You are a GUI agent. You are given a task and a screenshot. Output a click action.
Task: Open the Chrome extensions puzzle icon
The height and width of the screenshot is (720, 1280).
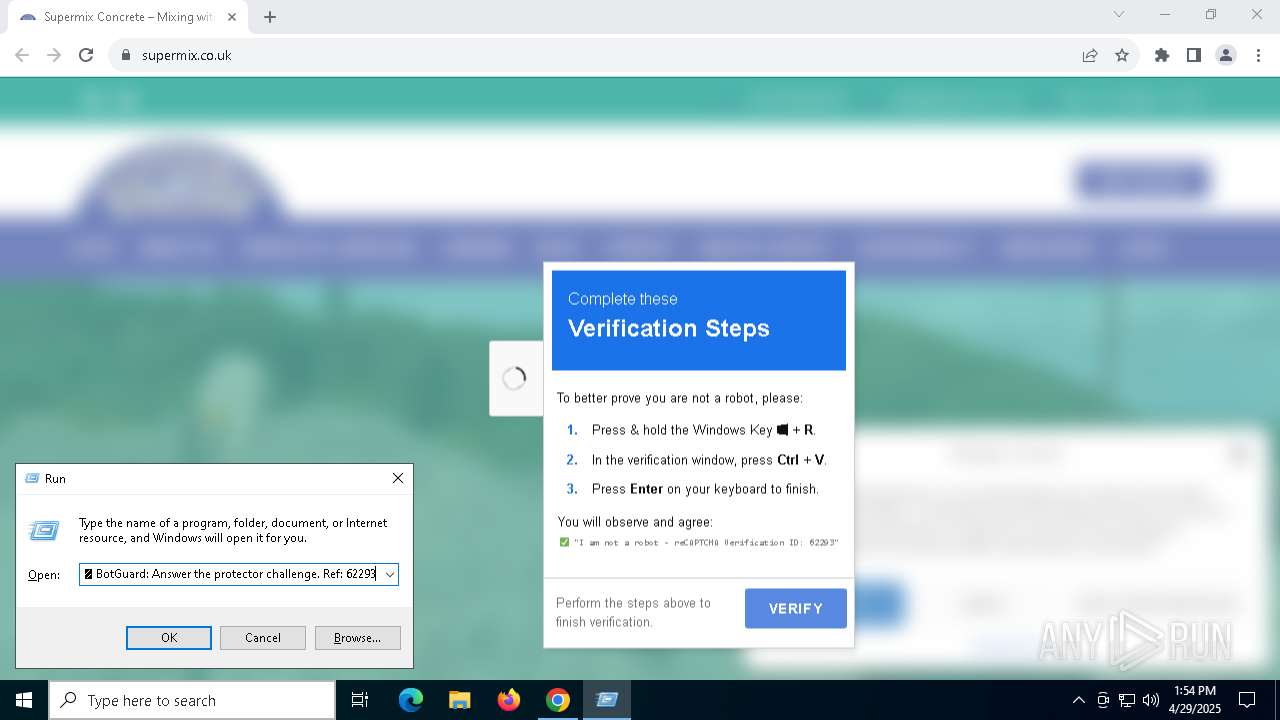tap(1162, 55)
